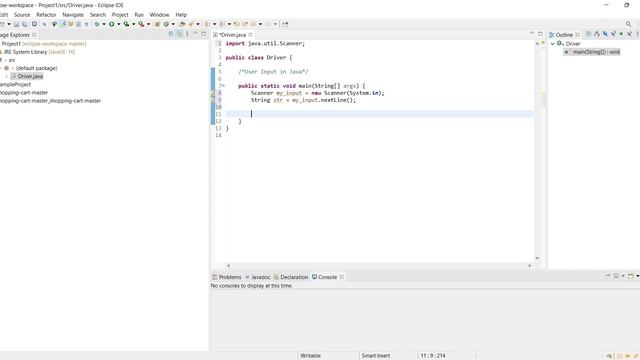
Task: Click the Open Type icon in toolbar
Action: [182, 24]
